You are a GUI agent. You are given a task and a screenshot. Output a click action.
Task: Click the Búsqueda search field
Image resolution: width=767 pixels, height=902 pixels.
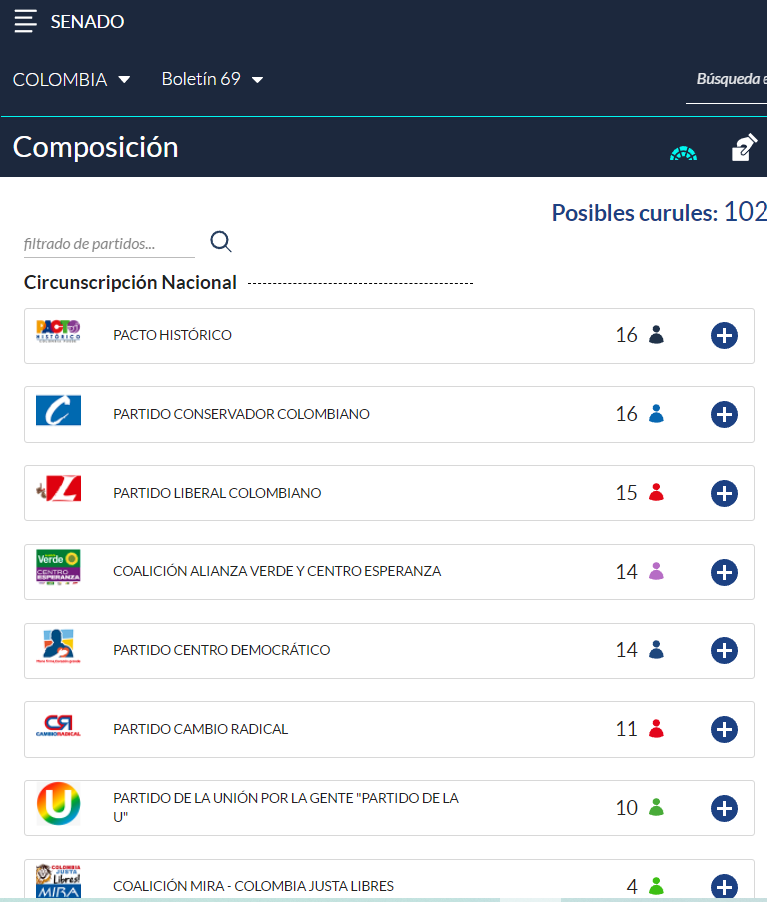coord(728,80)
